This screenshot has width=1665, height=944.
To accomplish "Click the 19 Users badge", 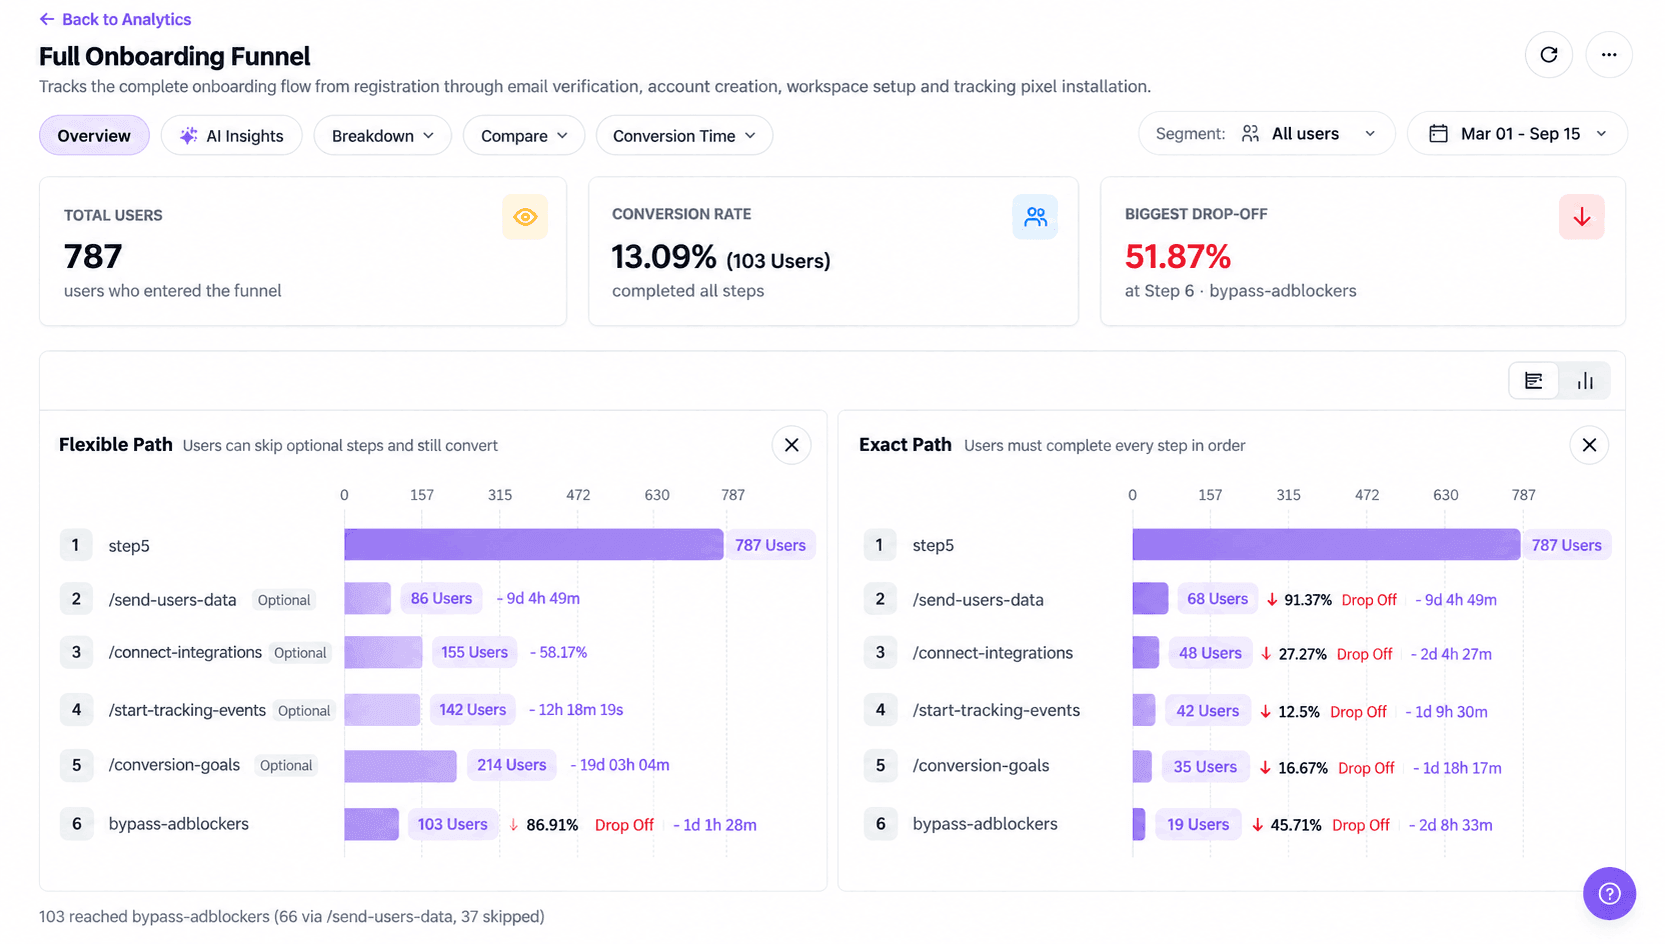I will click(1198, 824).
